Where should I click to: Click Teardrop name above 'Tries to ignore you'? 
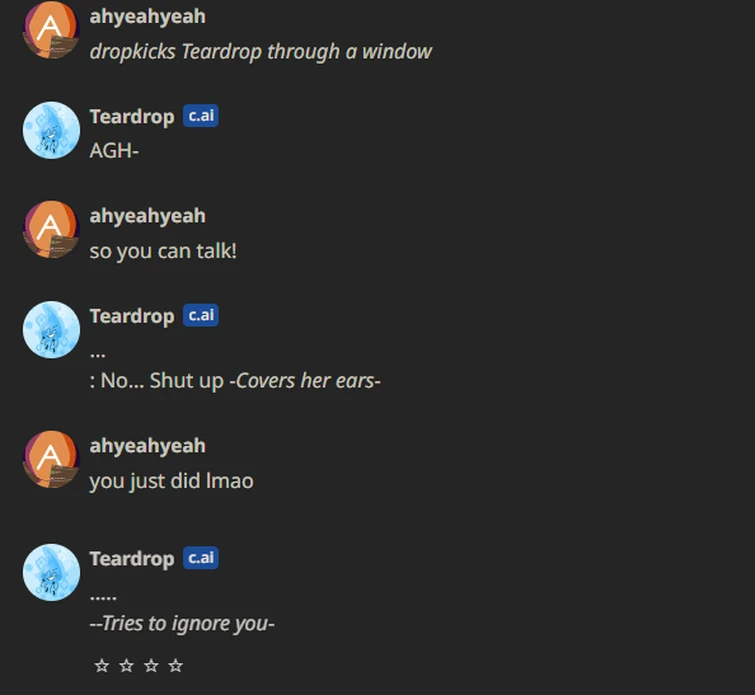pyautogui.click(x=132, y=559)
